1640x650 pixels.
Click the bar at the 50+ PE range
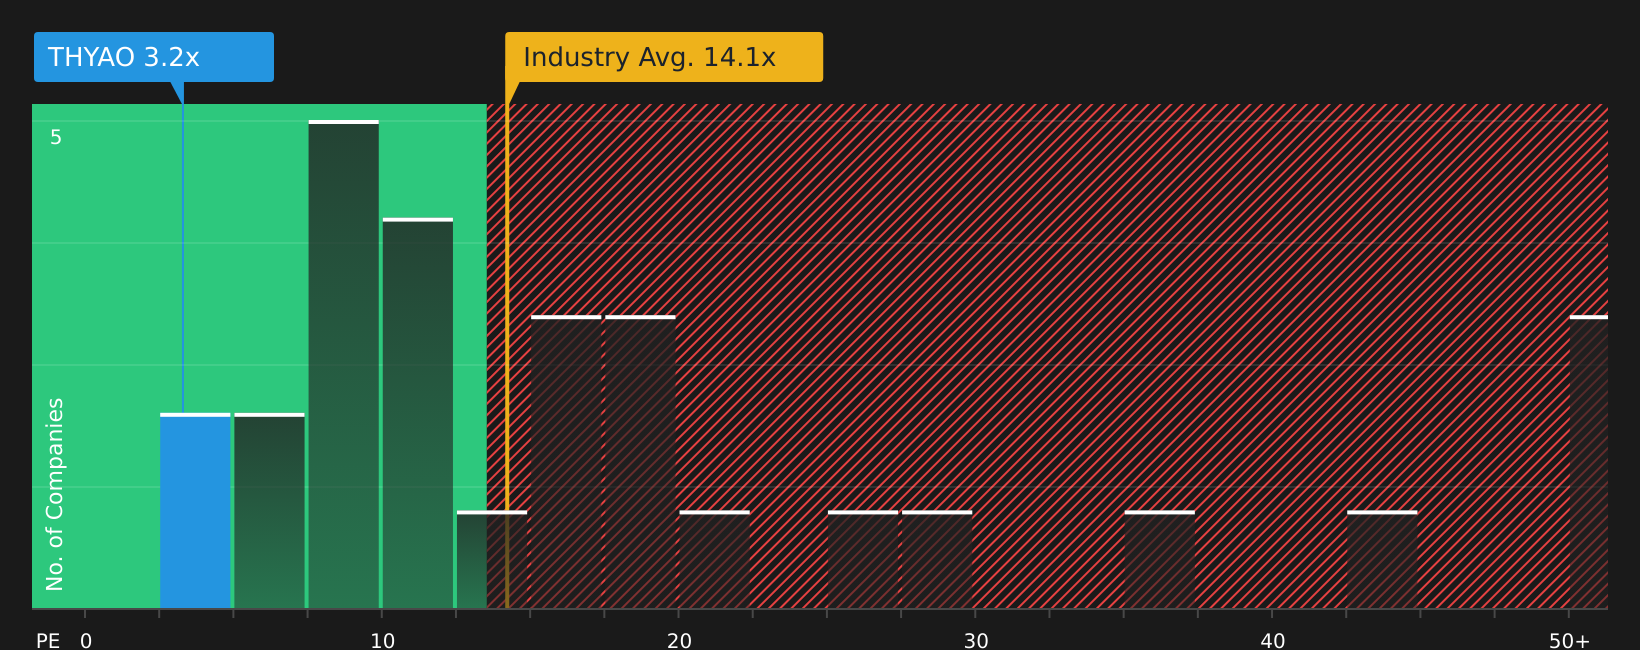point(1589,462)
